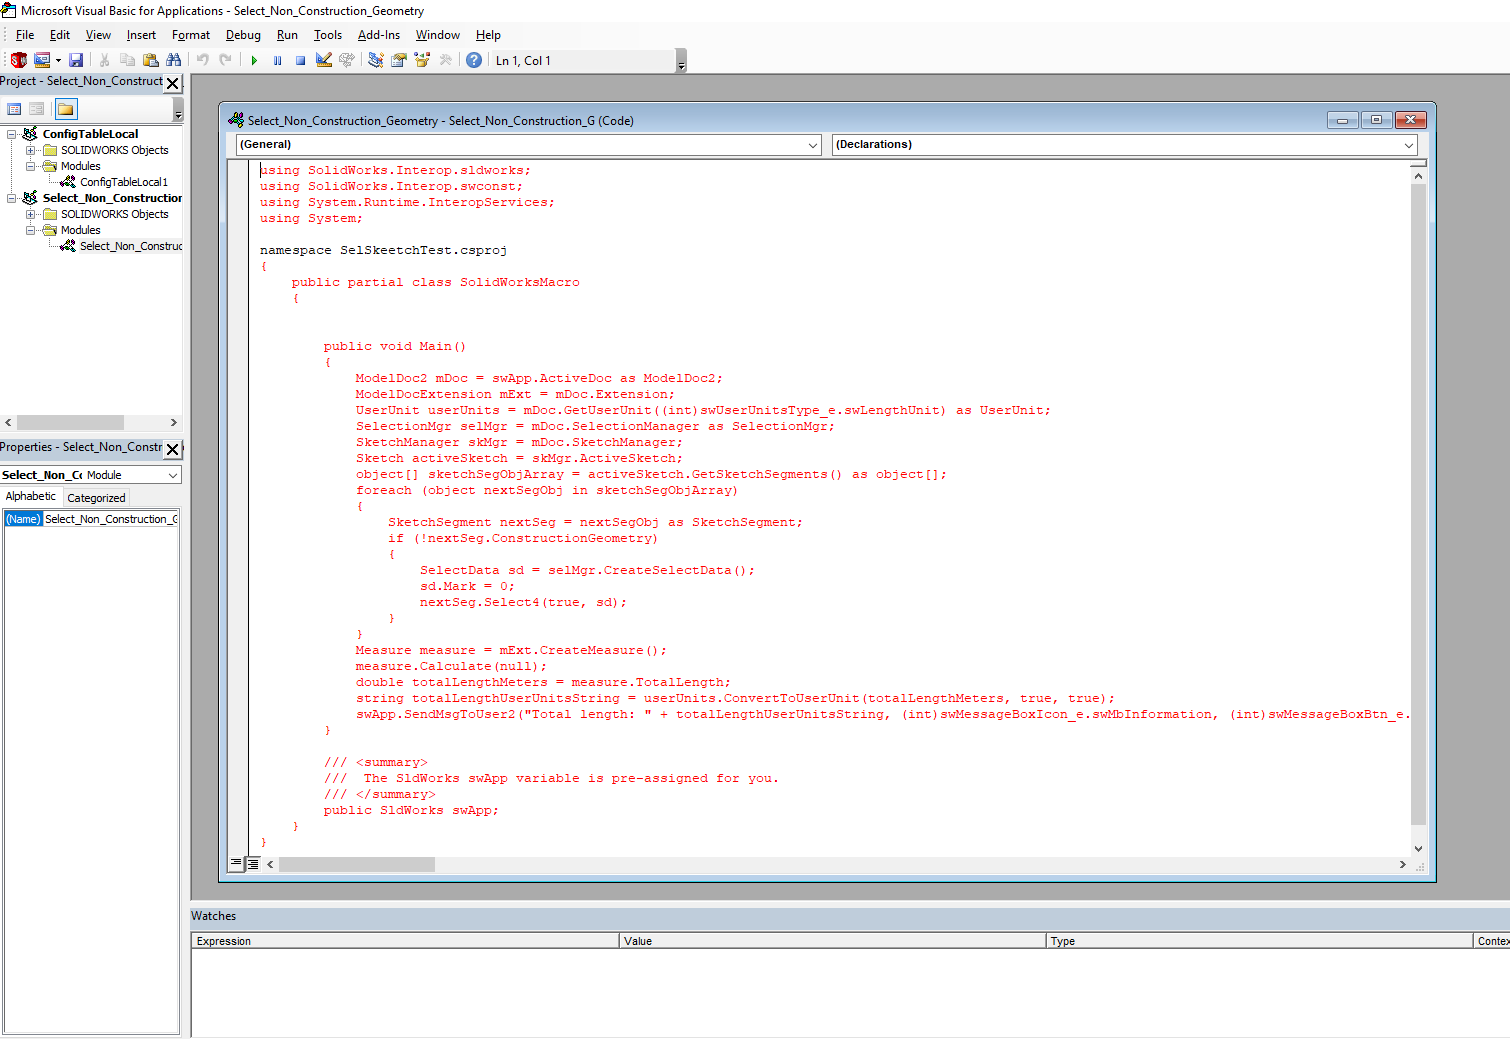Open the (General) object dropdown
1510x1039 pixels.
(x=813, y=145)
